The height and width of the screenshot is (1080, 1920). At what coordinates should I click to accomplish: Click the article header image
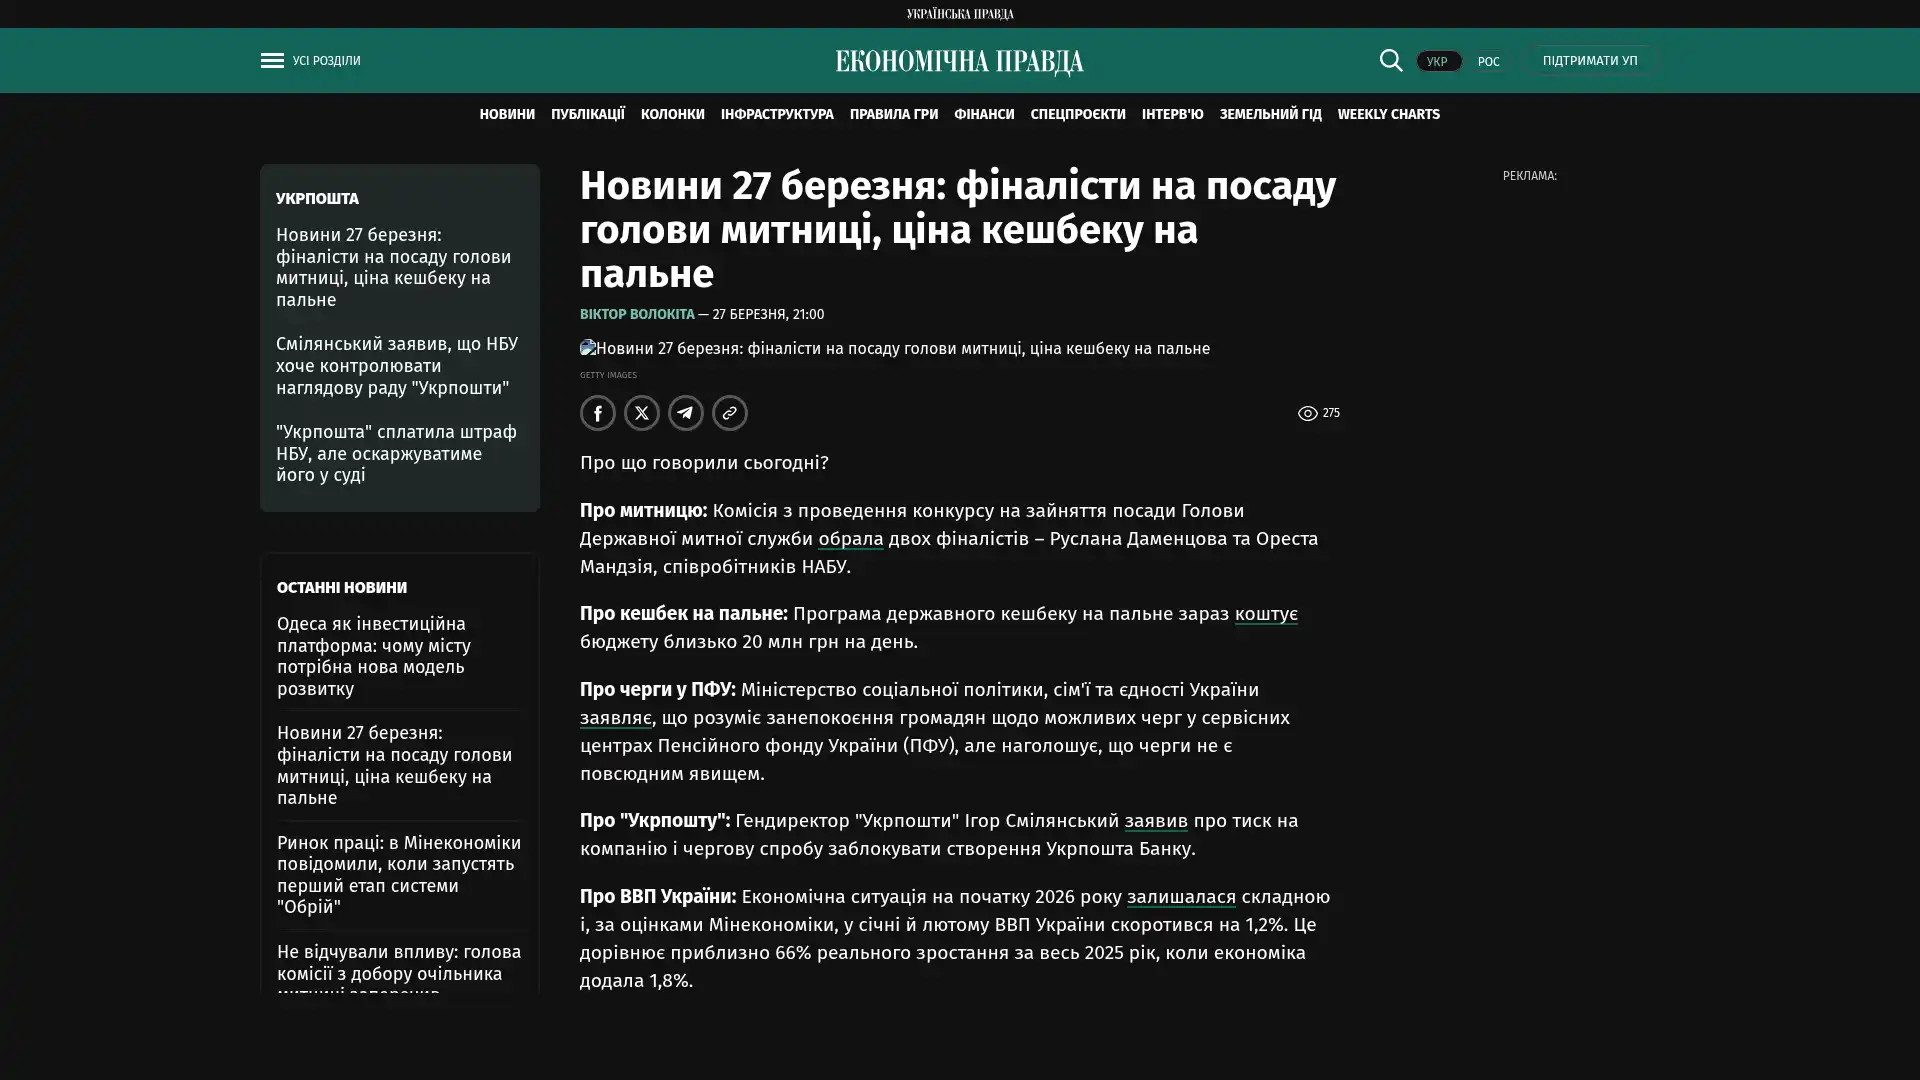click(894, 349)
